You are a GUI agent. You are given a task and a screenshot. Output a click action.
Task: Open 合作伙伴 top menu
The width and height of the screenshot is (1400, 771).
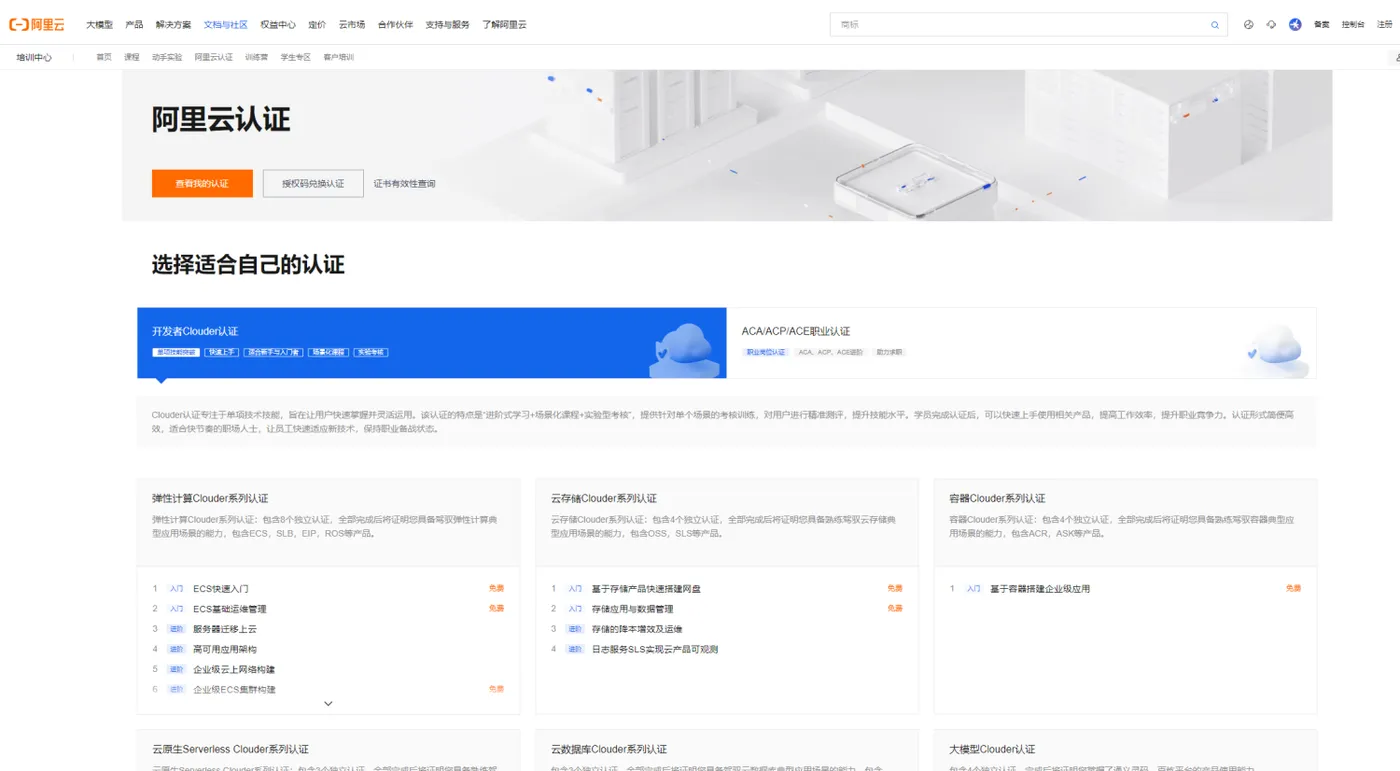point(395,25)
